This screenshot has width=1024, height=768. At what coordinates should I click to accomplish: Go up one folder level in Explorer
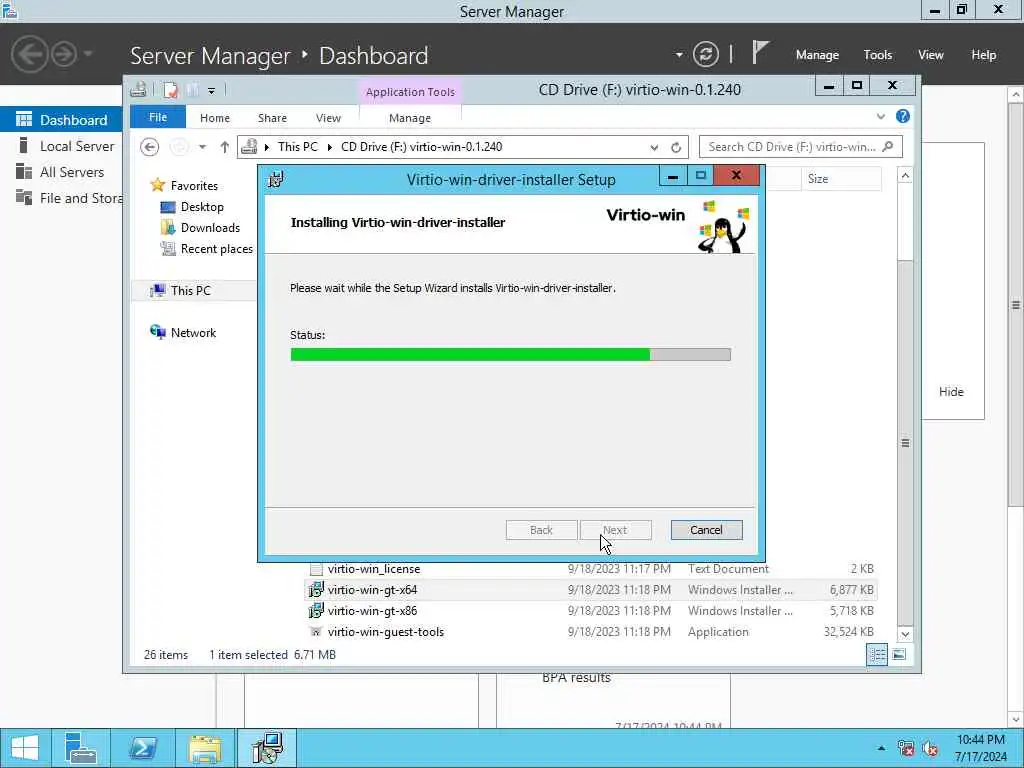click(224, 147)
